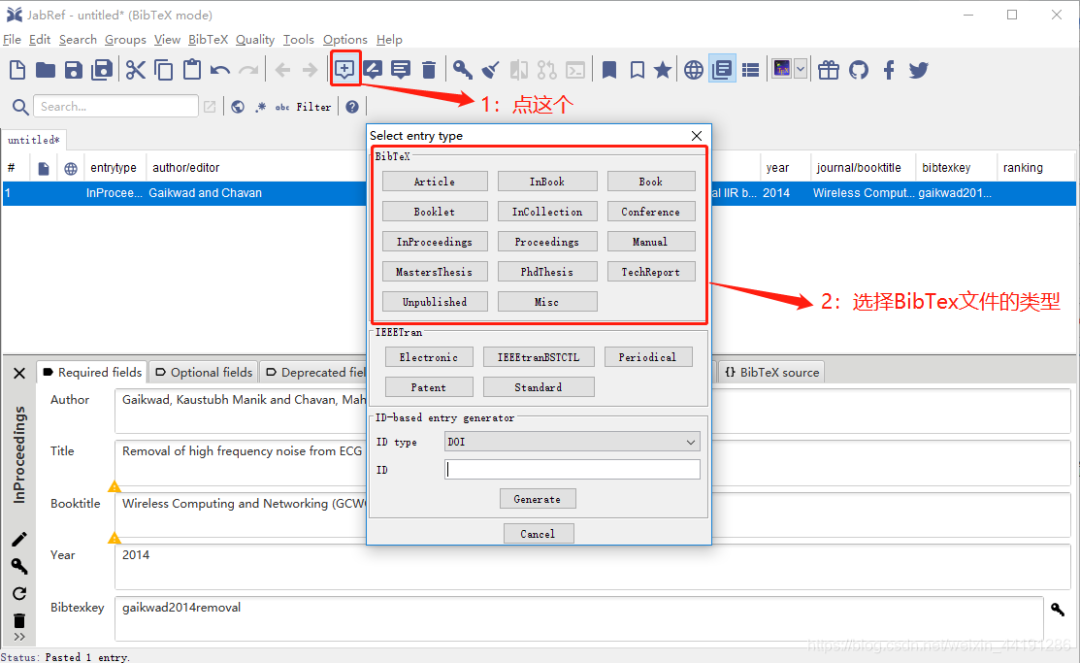Switch to Optional fields tab

204,372
